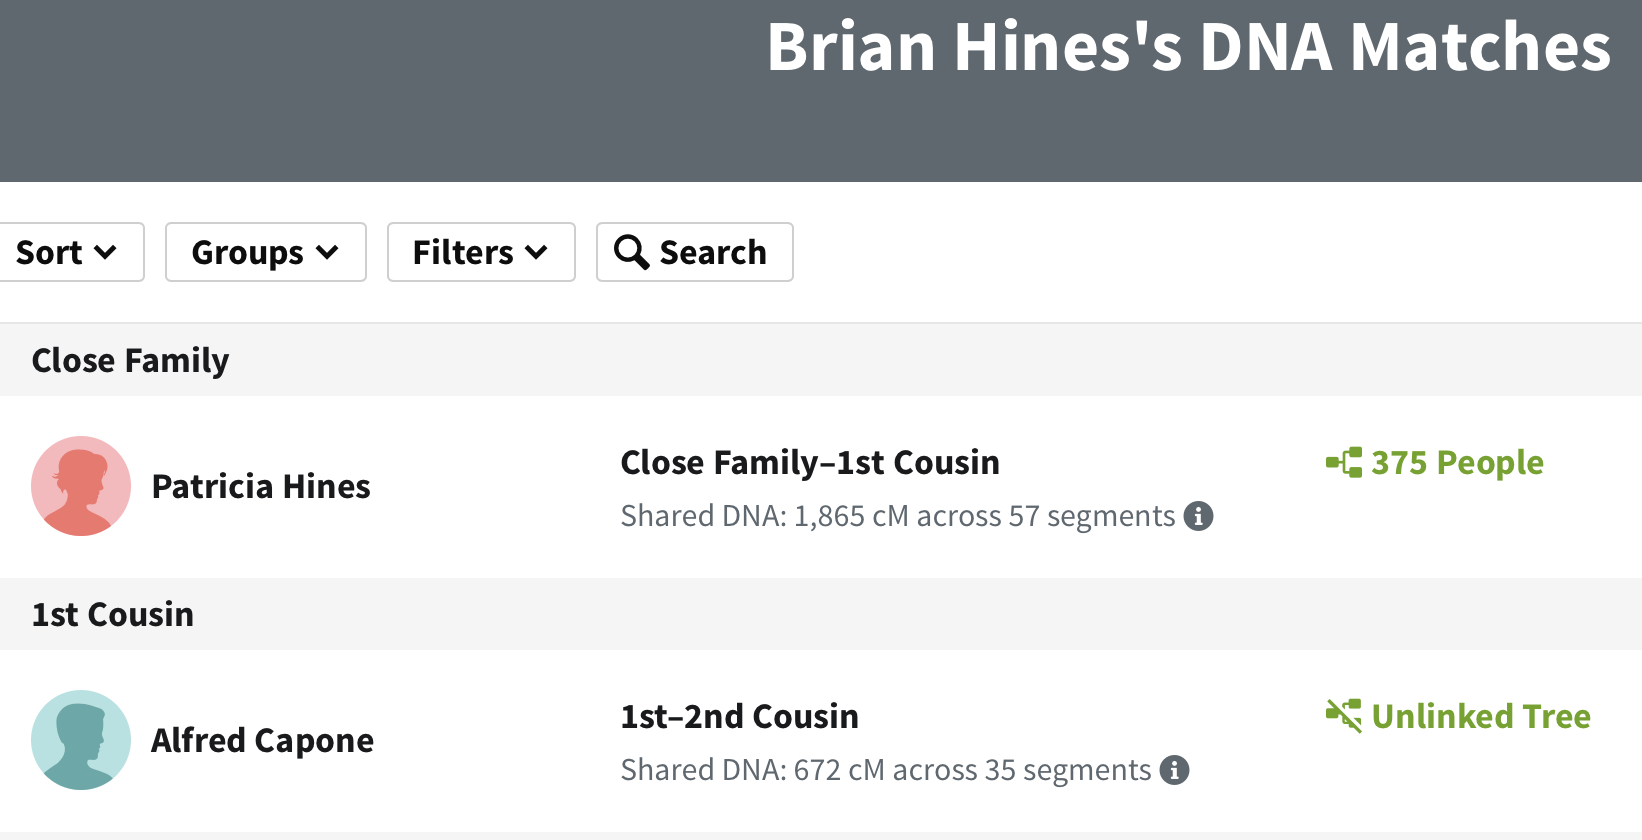This screenshot has width=1642, height=840.
Task: Click the tree icon next to 375 People
Action: point(1343,462)
